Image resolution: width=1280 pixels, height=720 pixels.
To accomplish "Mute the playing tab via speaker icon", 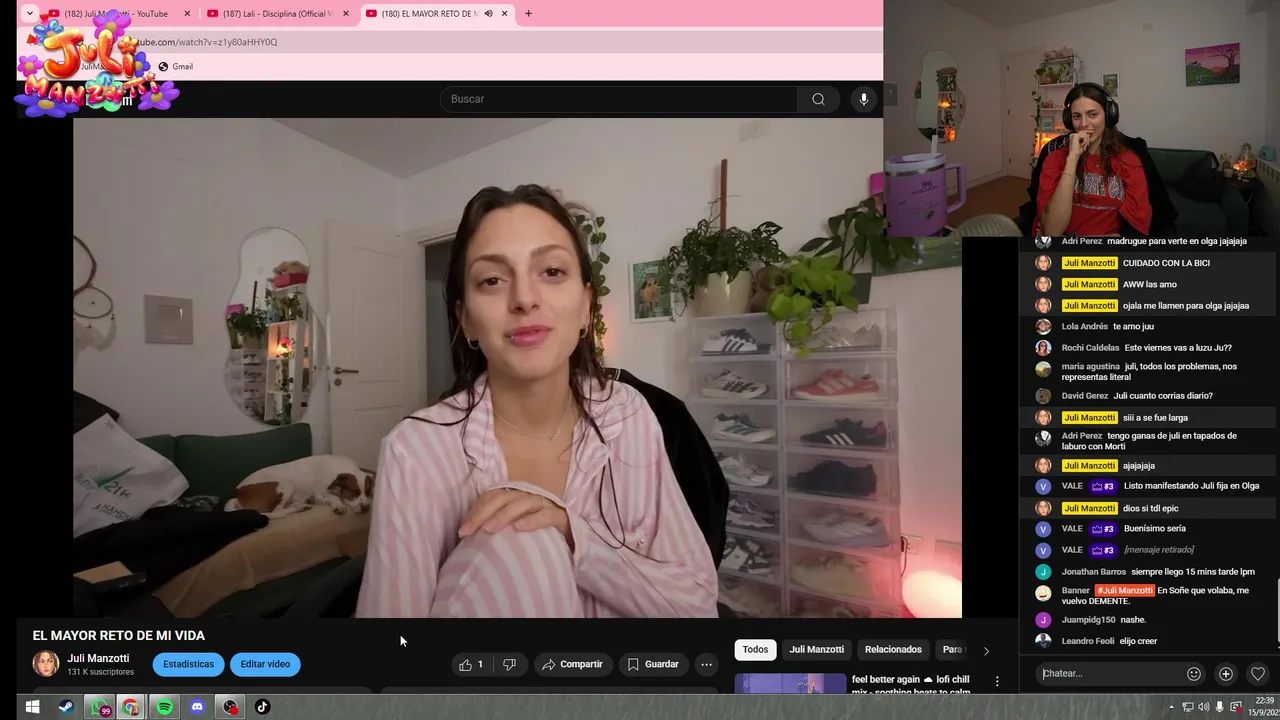I will (x=488, y=14).
